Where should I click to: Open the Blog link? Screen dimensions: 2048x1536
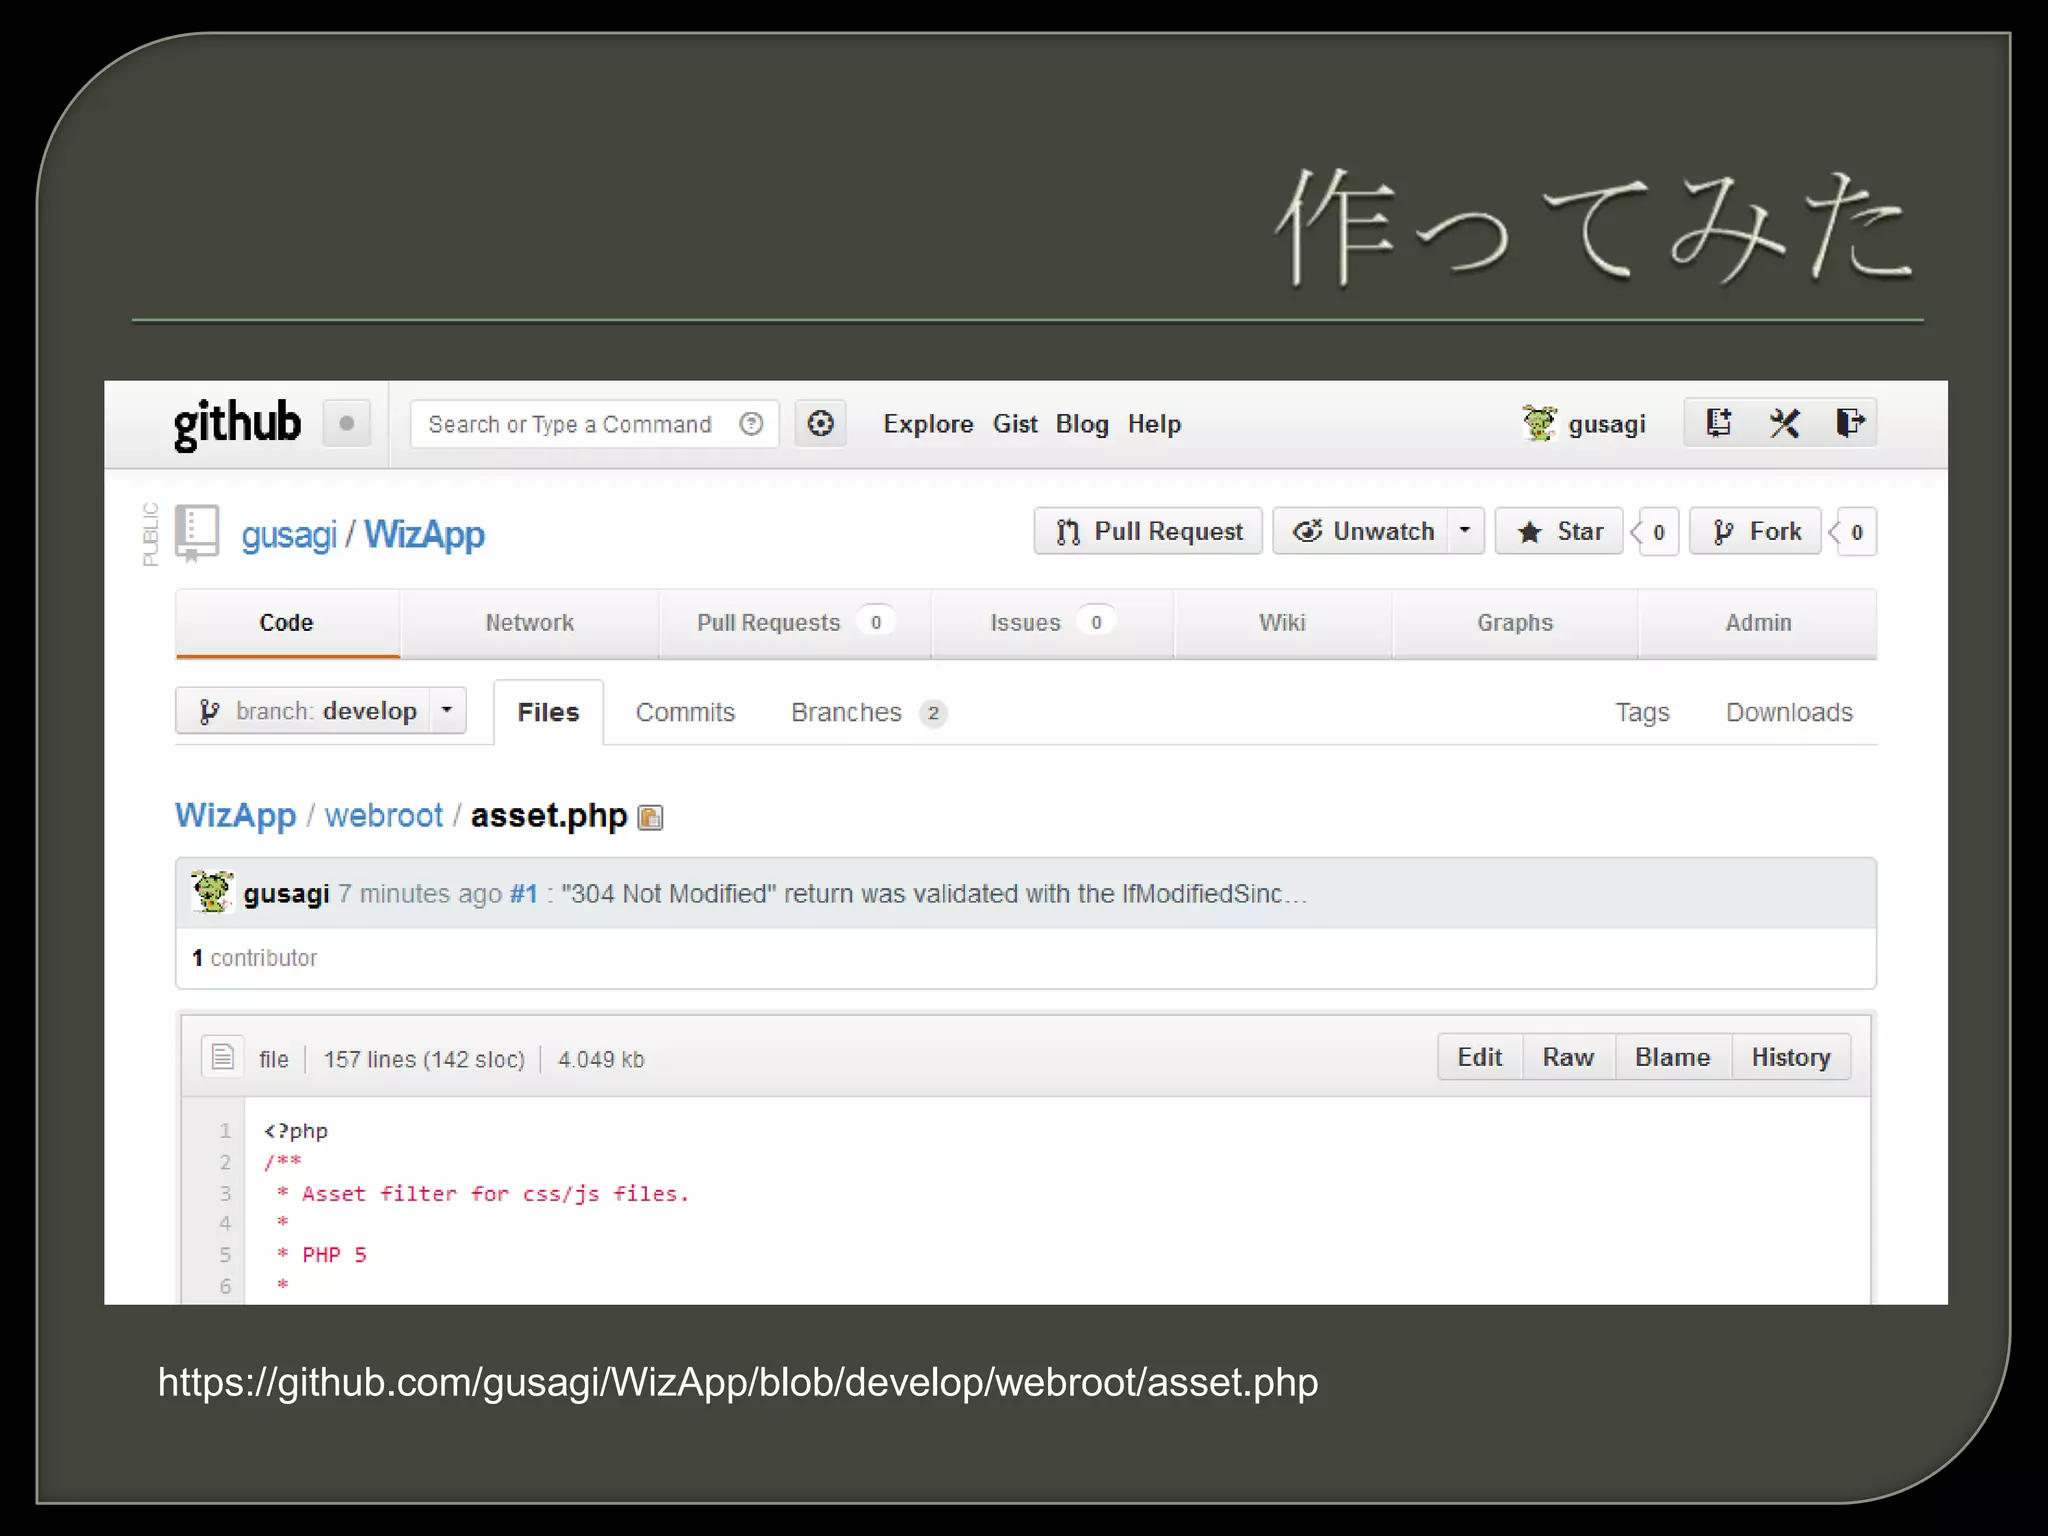click(x=1082, y=424)
